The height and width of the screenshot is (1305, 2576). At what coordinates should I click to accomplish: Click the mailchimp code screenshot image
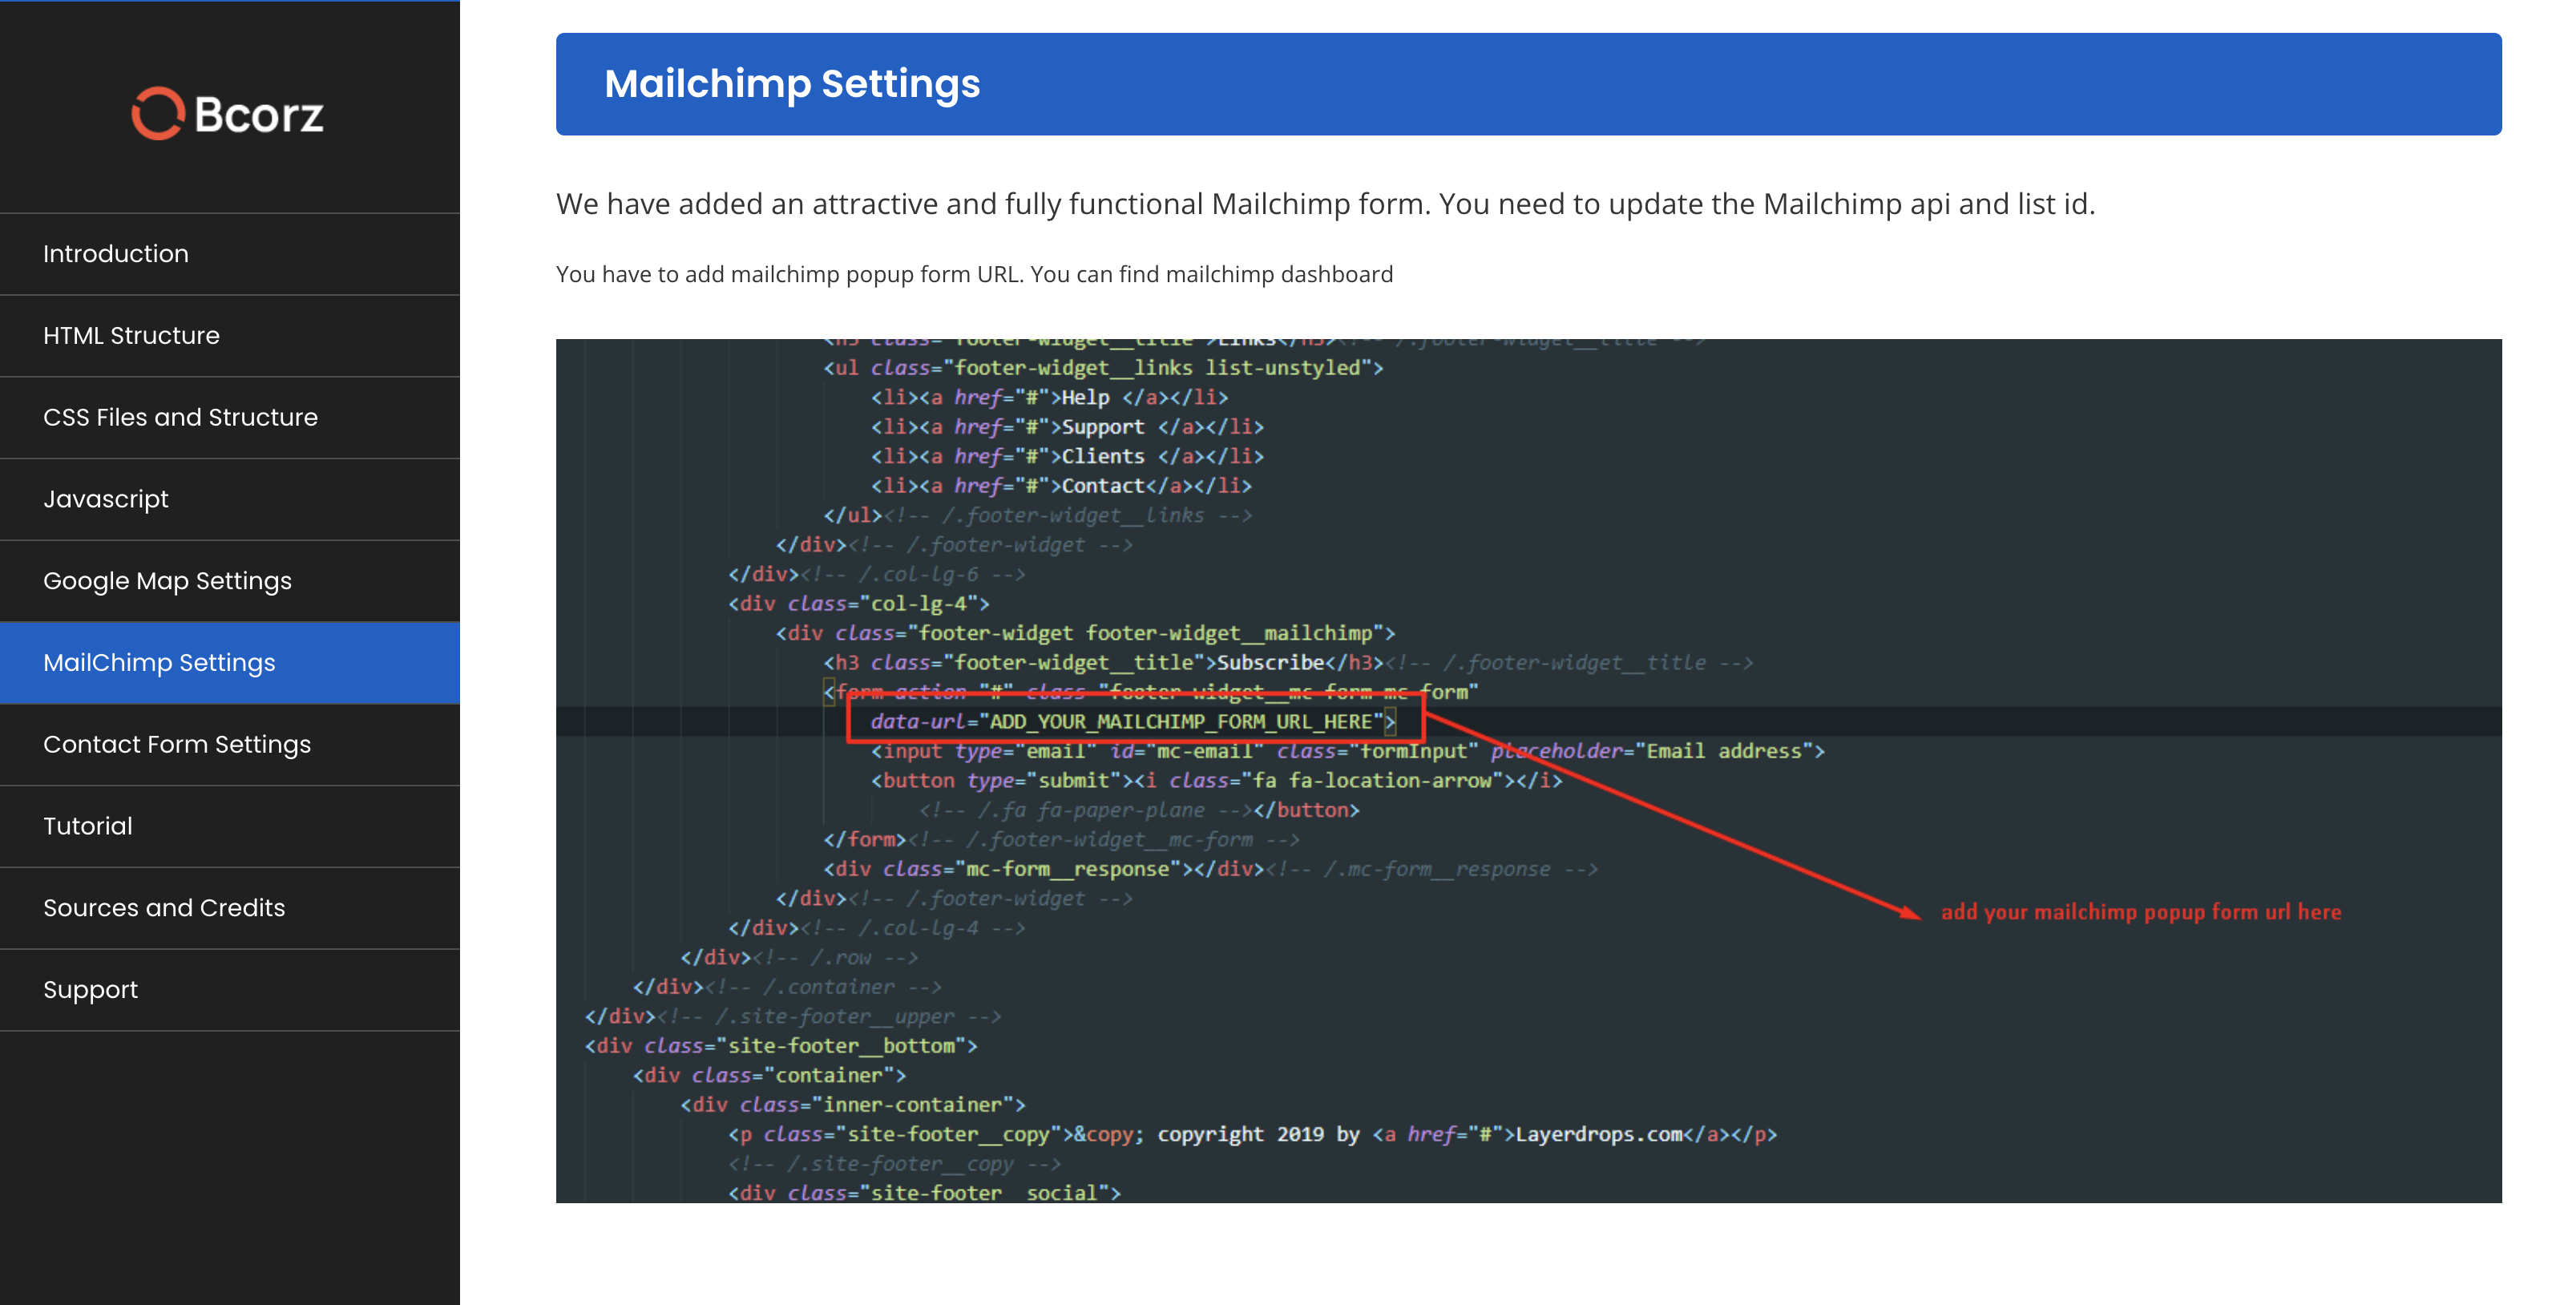pyautogui.click(x=1528, y=771)
